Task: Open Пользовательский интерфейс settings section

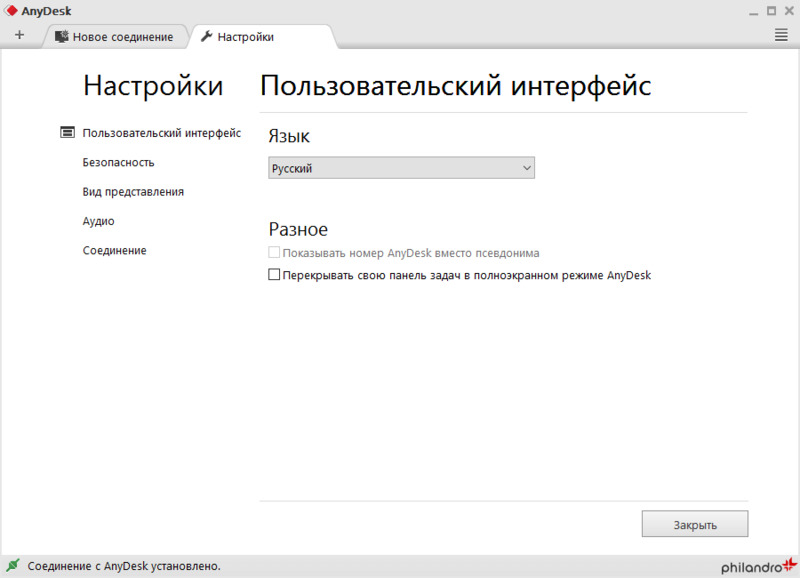Action: click(162, 133)
